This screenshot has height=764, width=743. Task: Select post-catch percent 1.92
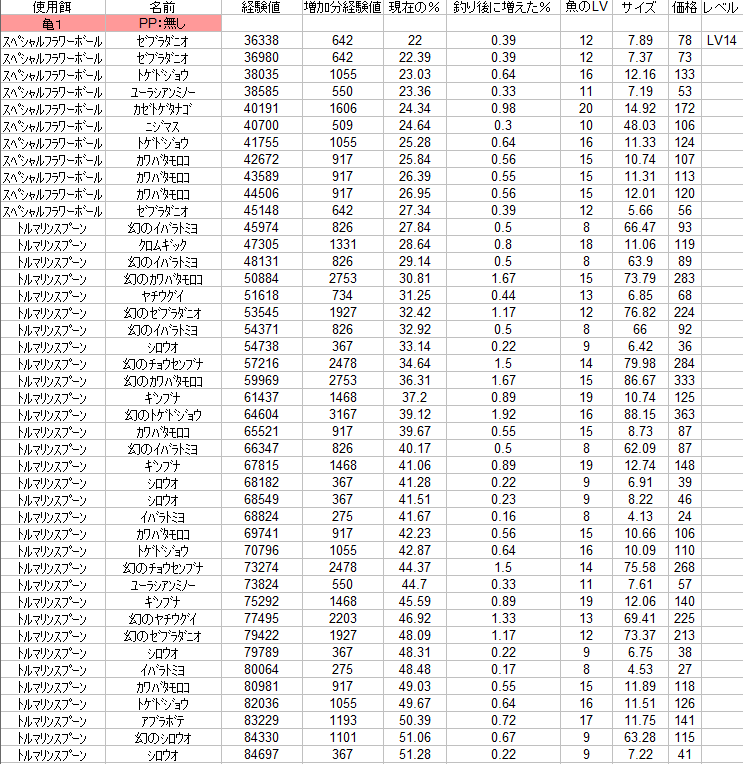(503, 415)
